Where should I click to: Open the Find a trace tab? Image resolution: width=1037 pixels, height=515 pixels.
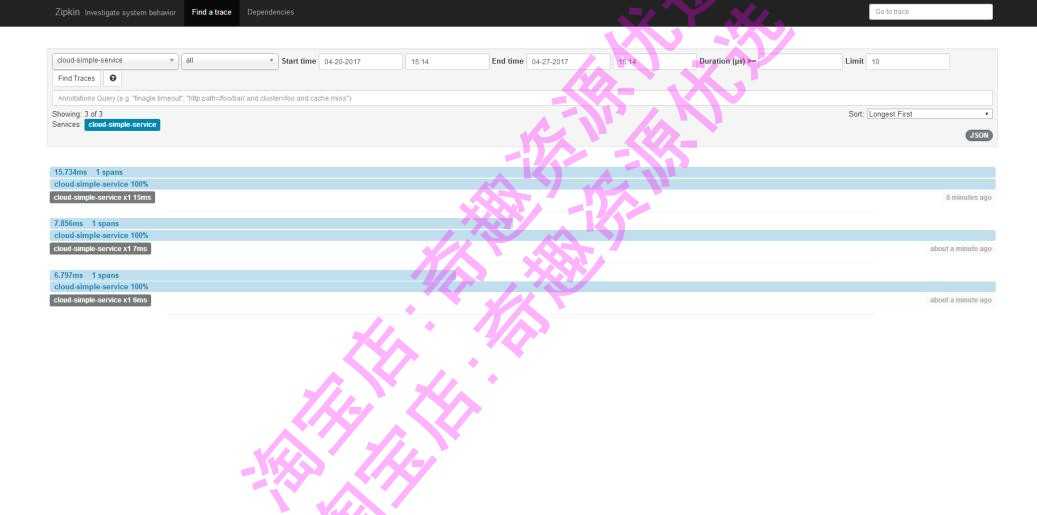point(212,13)
